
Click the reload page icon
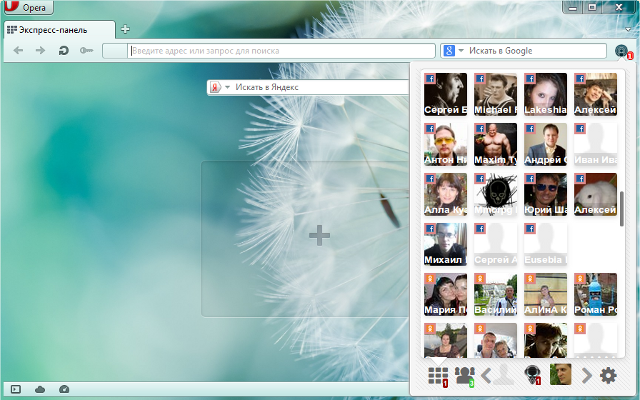[x=63, y=50]
